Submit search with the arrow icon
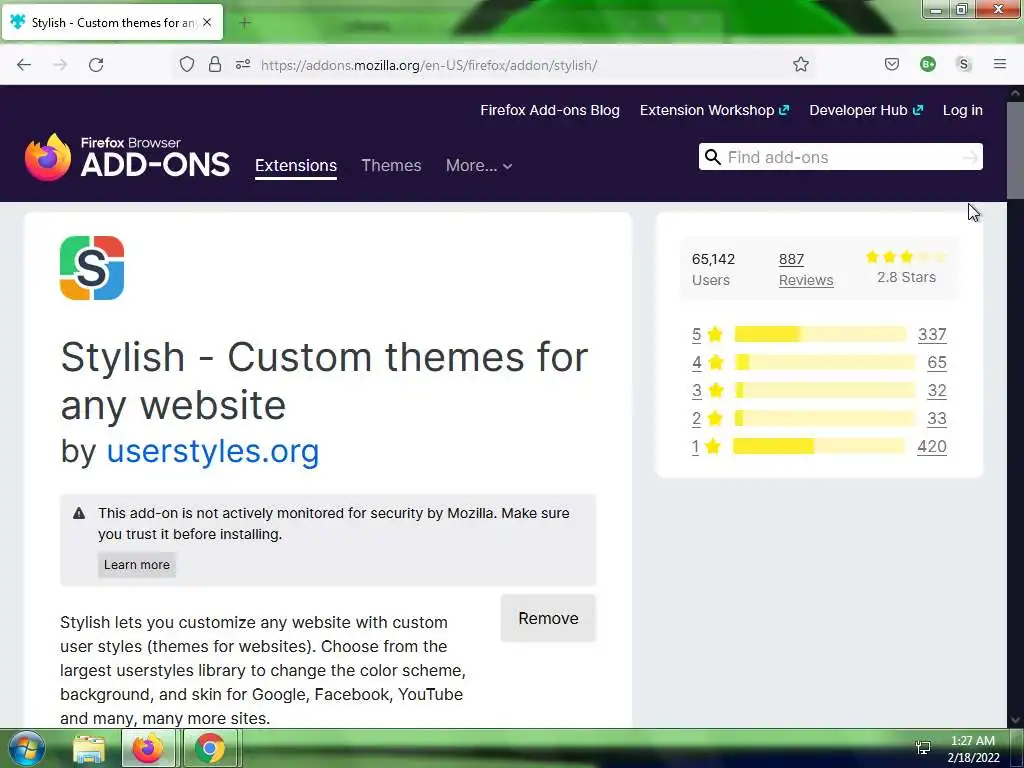This screenshot has width=1024, height=768. tap(970, 157)
